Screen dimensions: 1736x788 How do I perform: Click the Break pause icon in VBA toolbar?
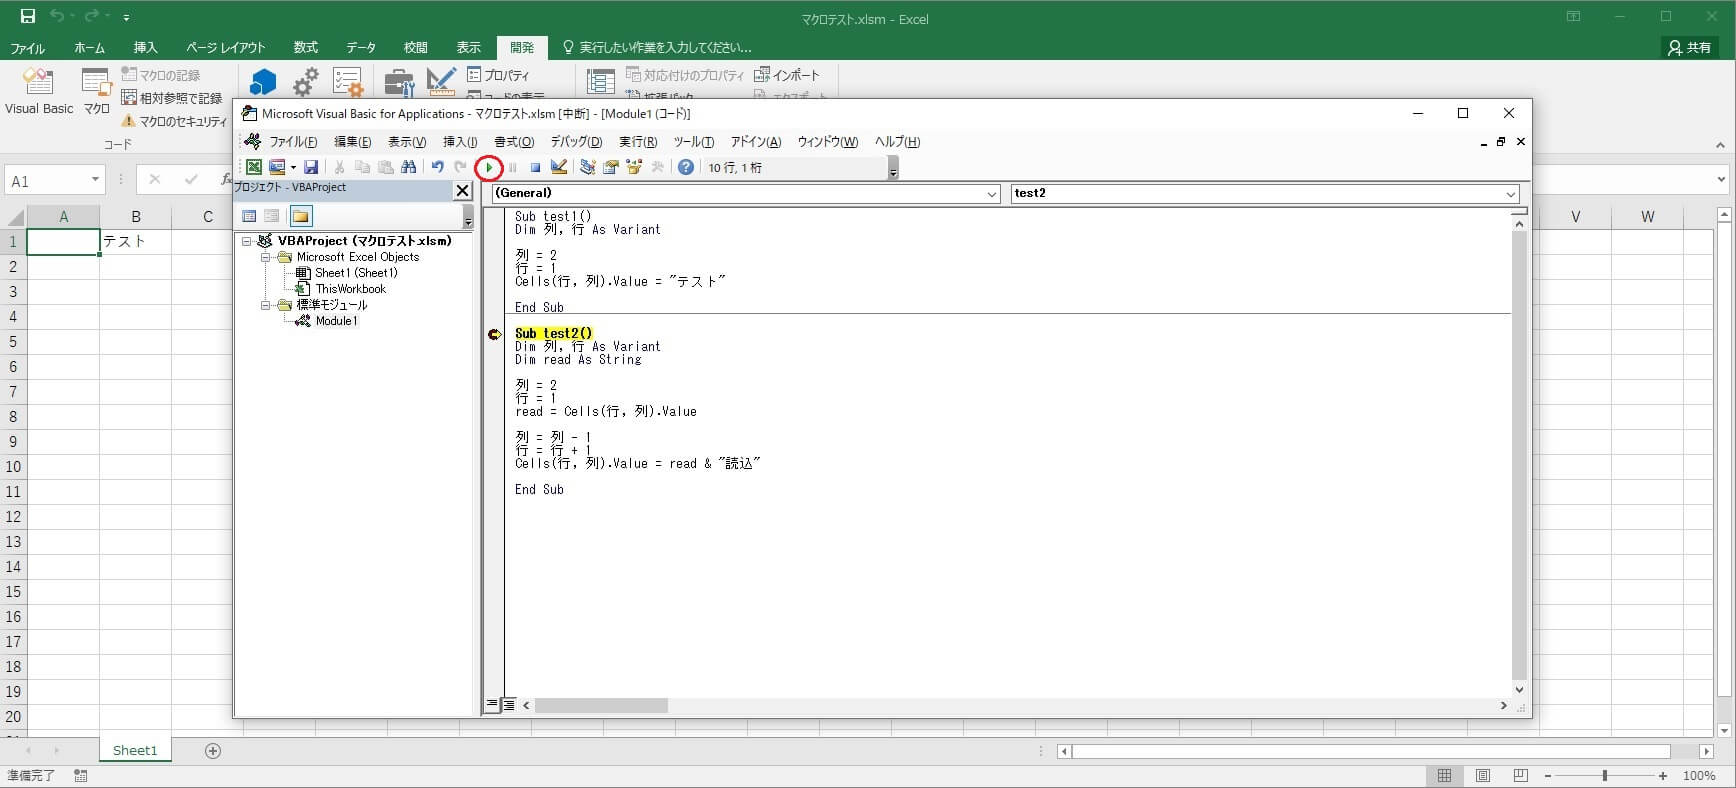point(512,167)
